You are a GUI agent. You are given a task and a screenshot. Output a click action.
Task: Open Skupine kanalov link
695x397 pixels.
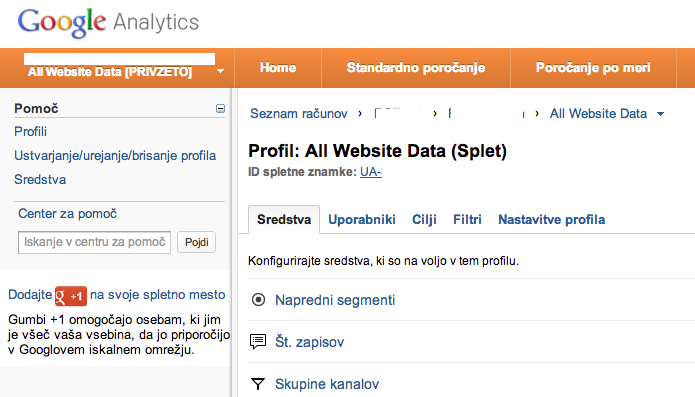coord(327,384)
